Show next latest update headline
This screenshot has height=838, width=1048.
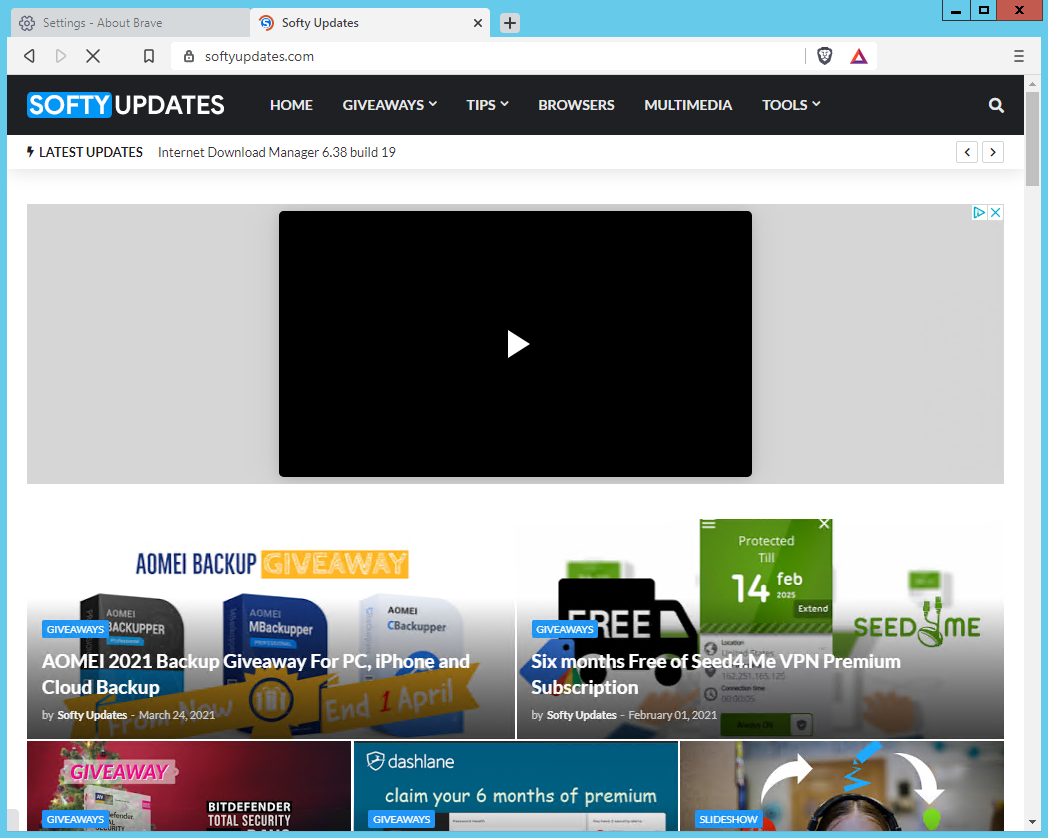(993, 152)
